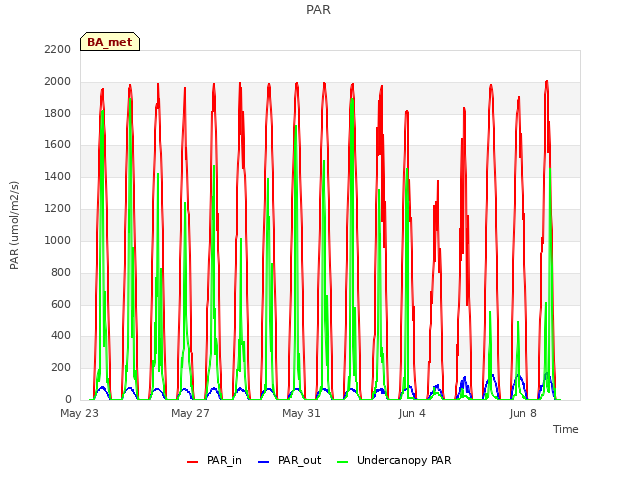Viewport: 640px width, 480px height.
Task: Click the 200 y-axis tick label
Action: [x=61, y=367]
